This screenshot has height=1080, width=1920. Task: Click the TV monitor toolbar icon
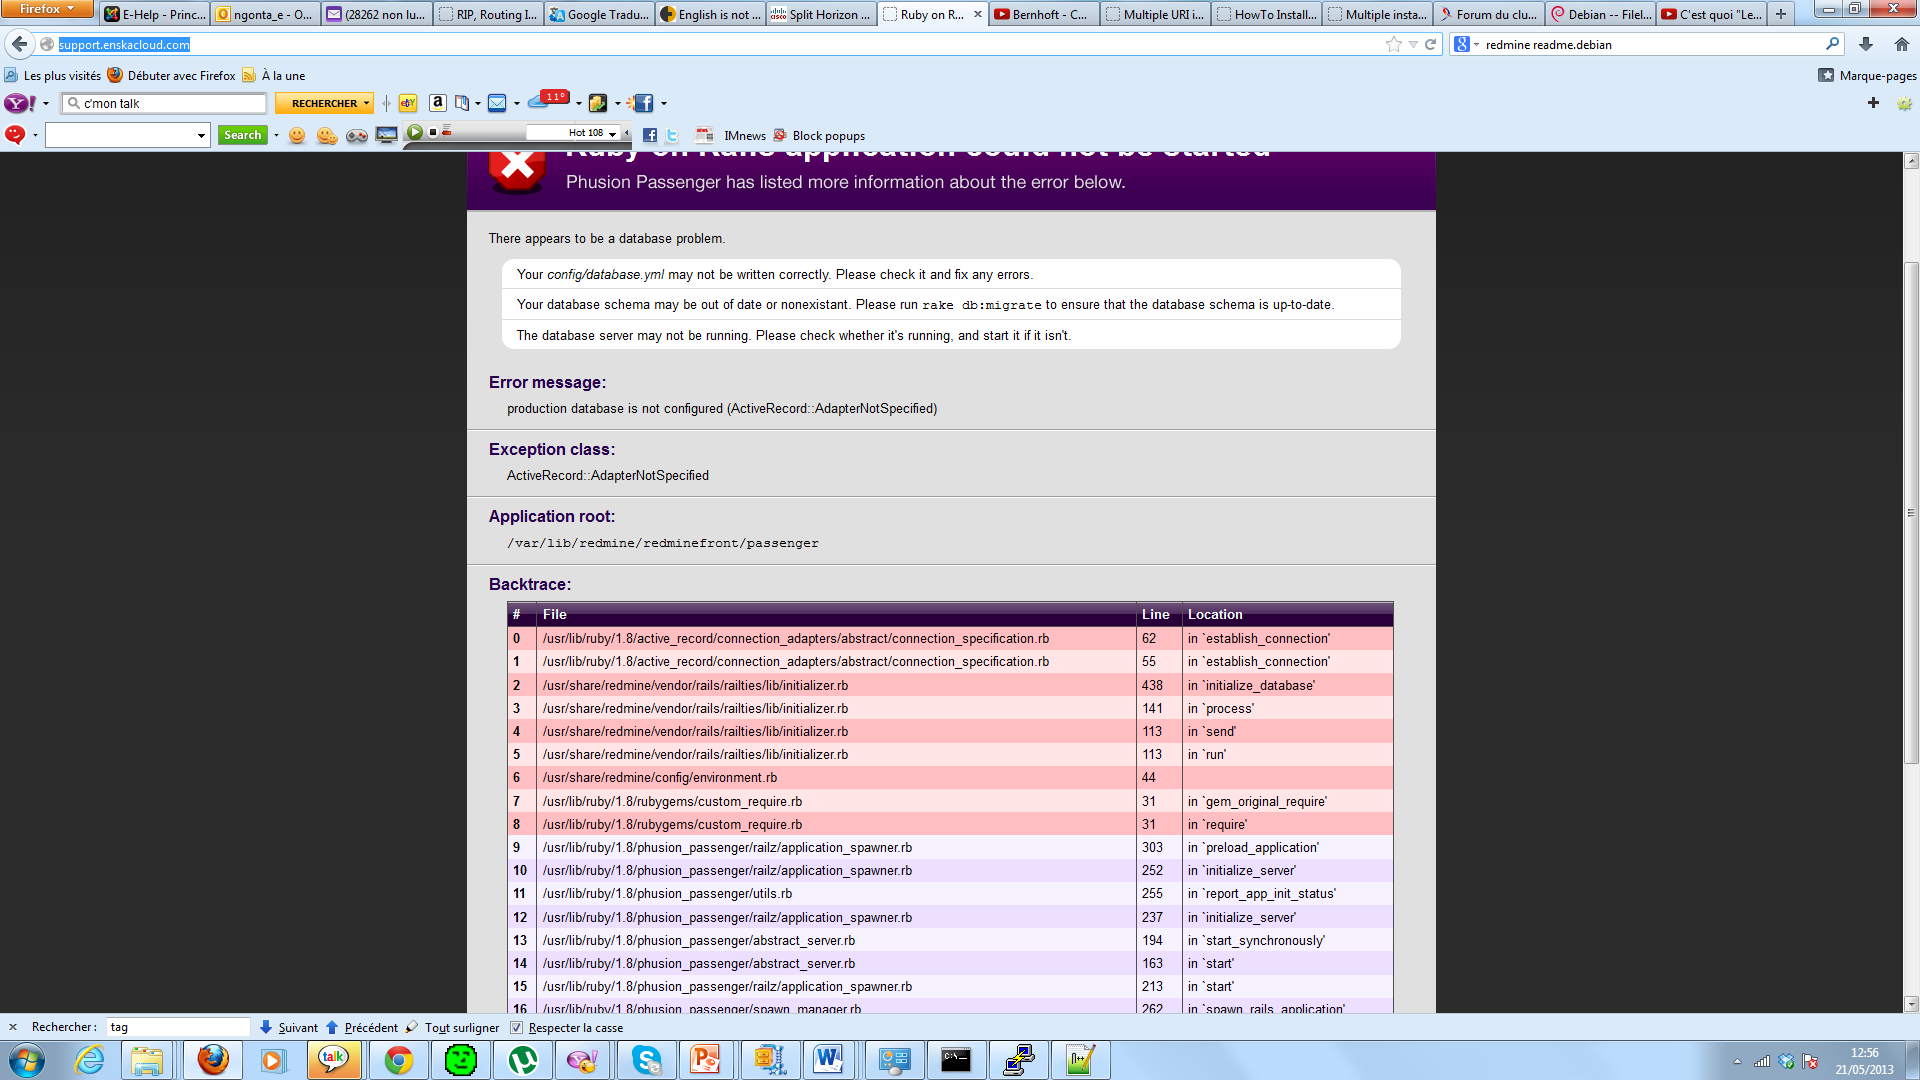(387, 135)
